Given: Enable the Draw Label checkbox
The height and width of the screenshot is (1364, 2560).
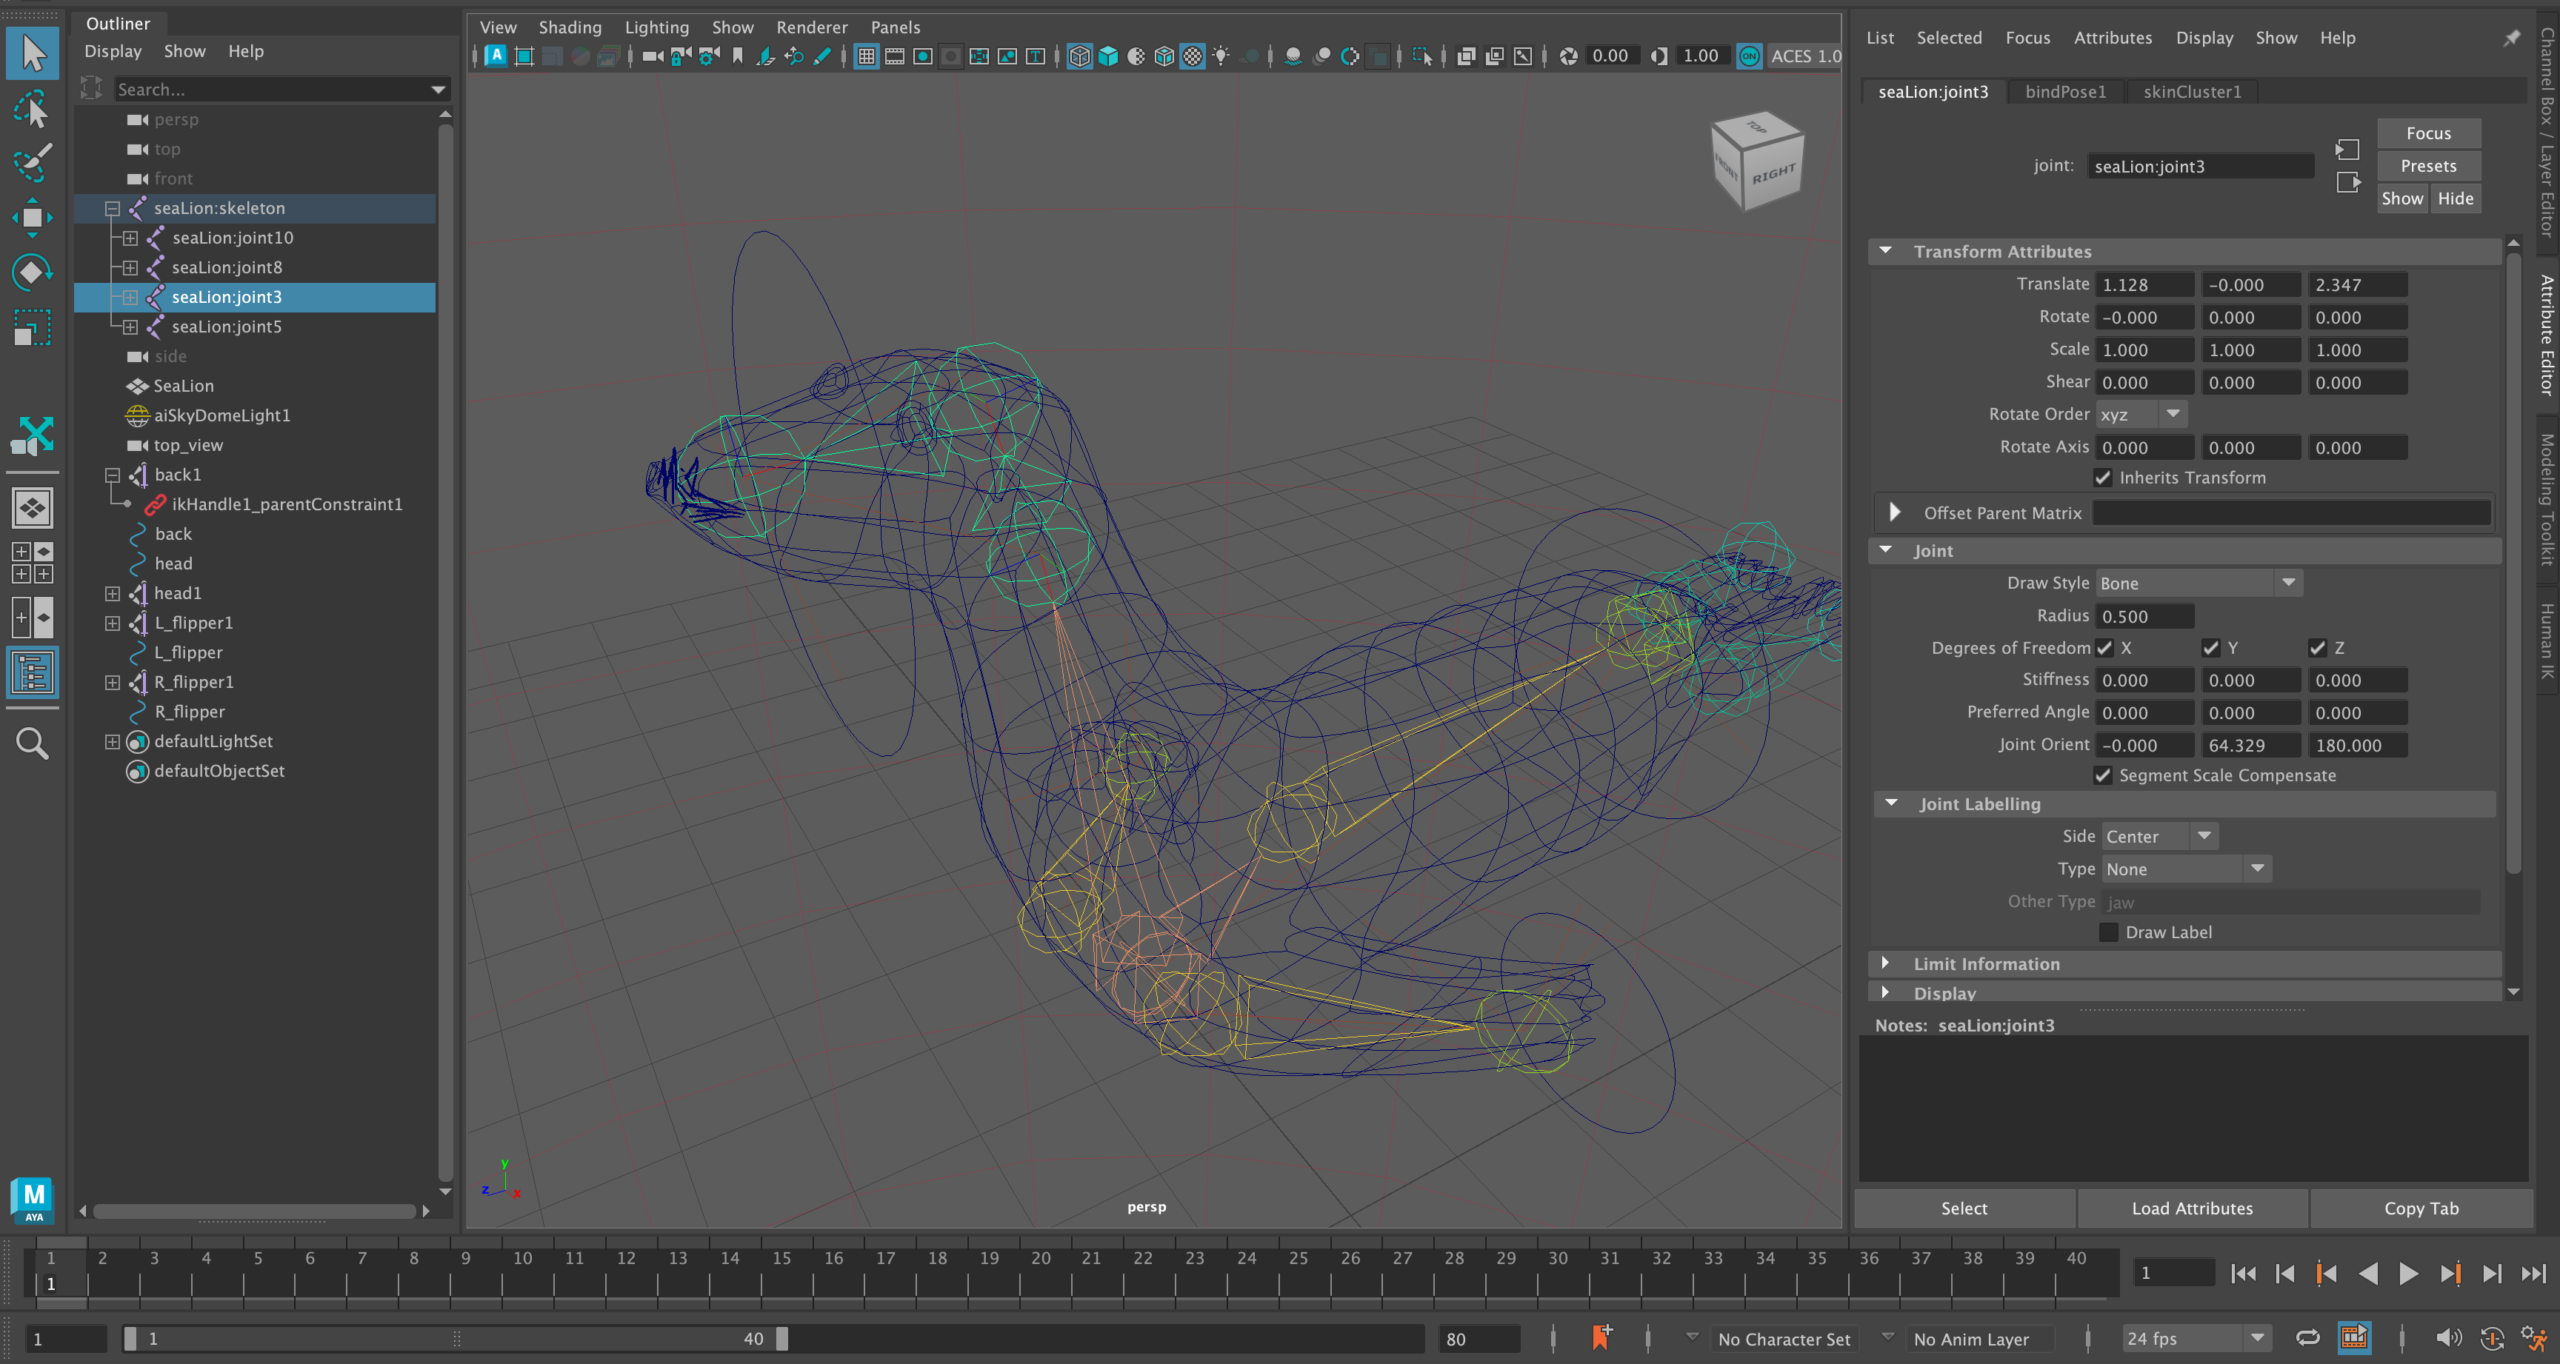Looking at the screenshot, I should 2109,931.
